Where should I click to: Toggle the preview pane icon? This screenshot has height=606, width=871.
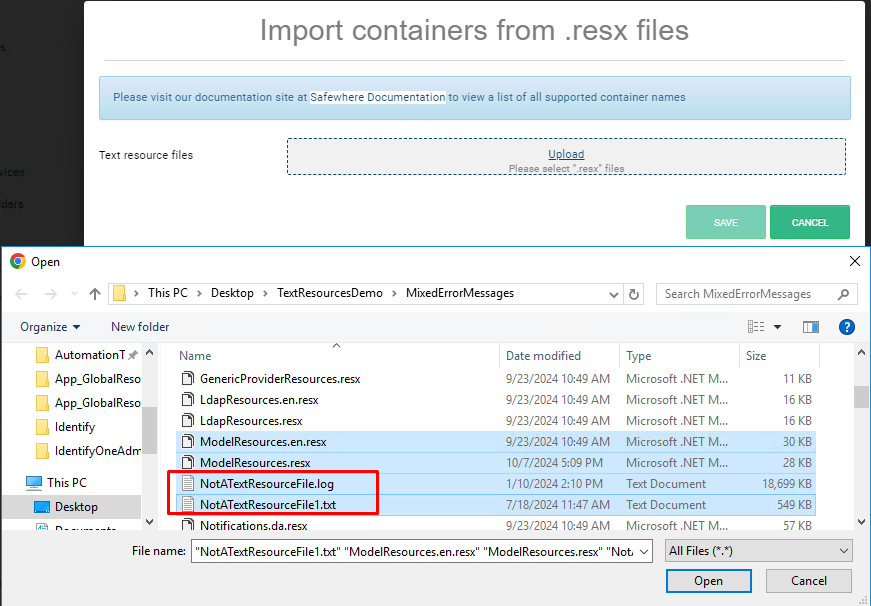[811, 326]
